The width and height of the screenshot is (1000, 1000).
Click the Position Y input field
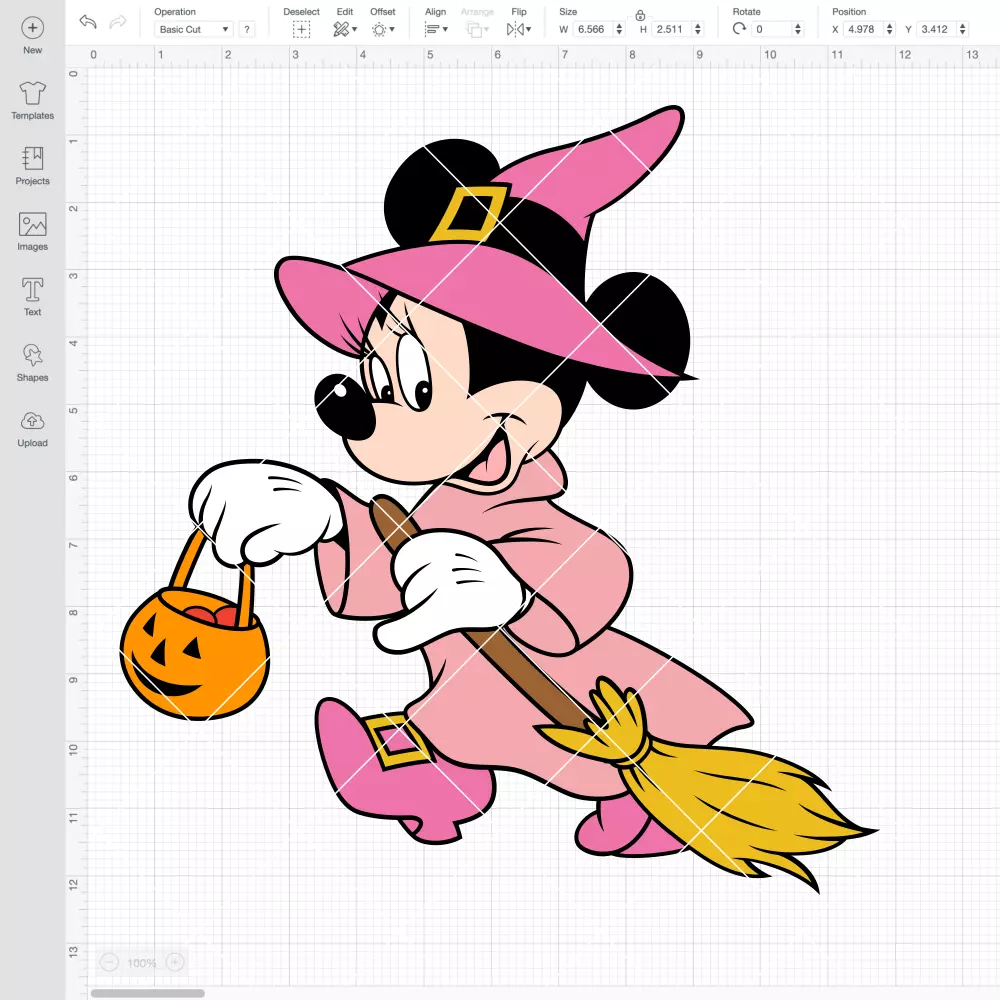(x=936, y=29)
